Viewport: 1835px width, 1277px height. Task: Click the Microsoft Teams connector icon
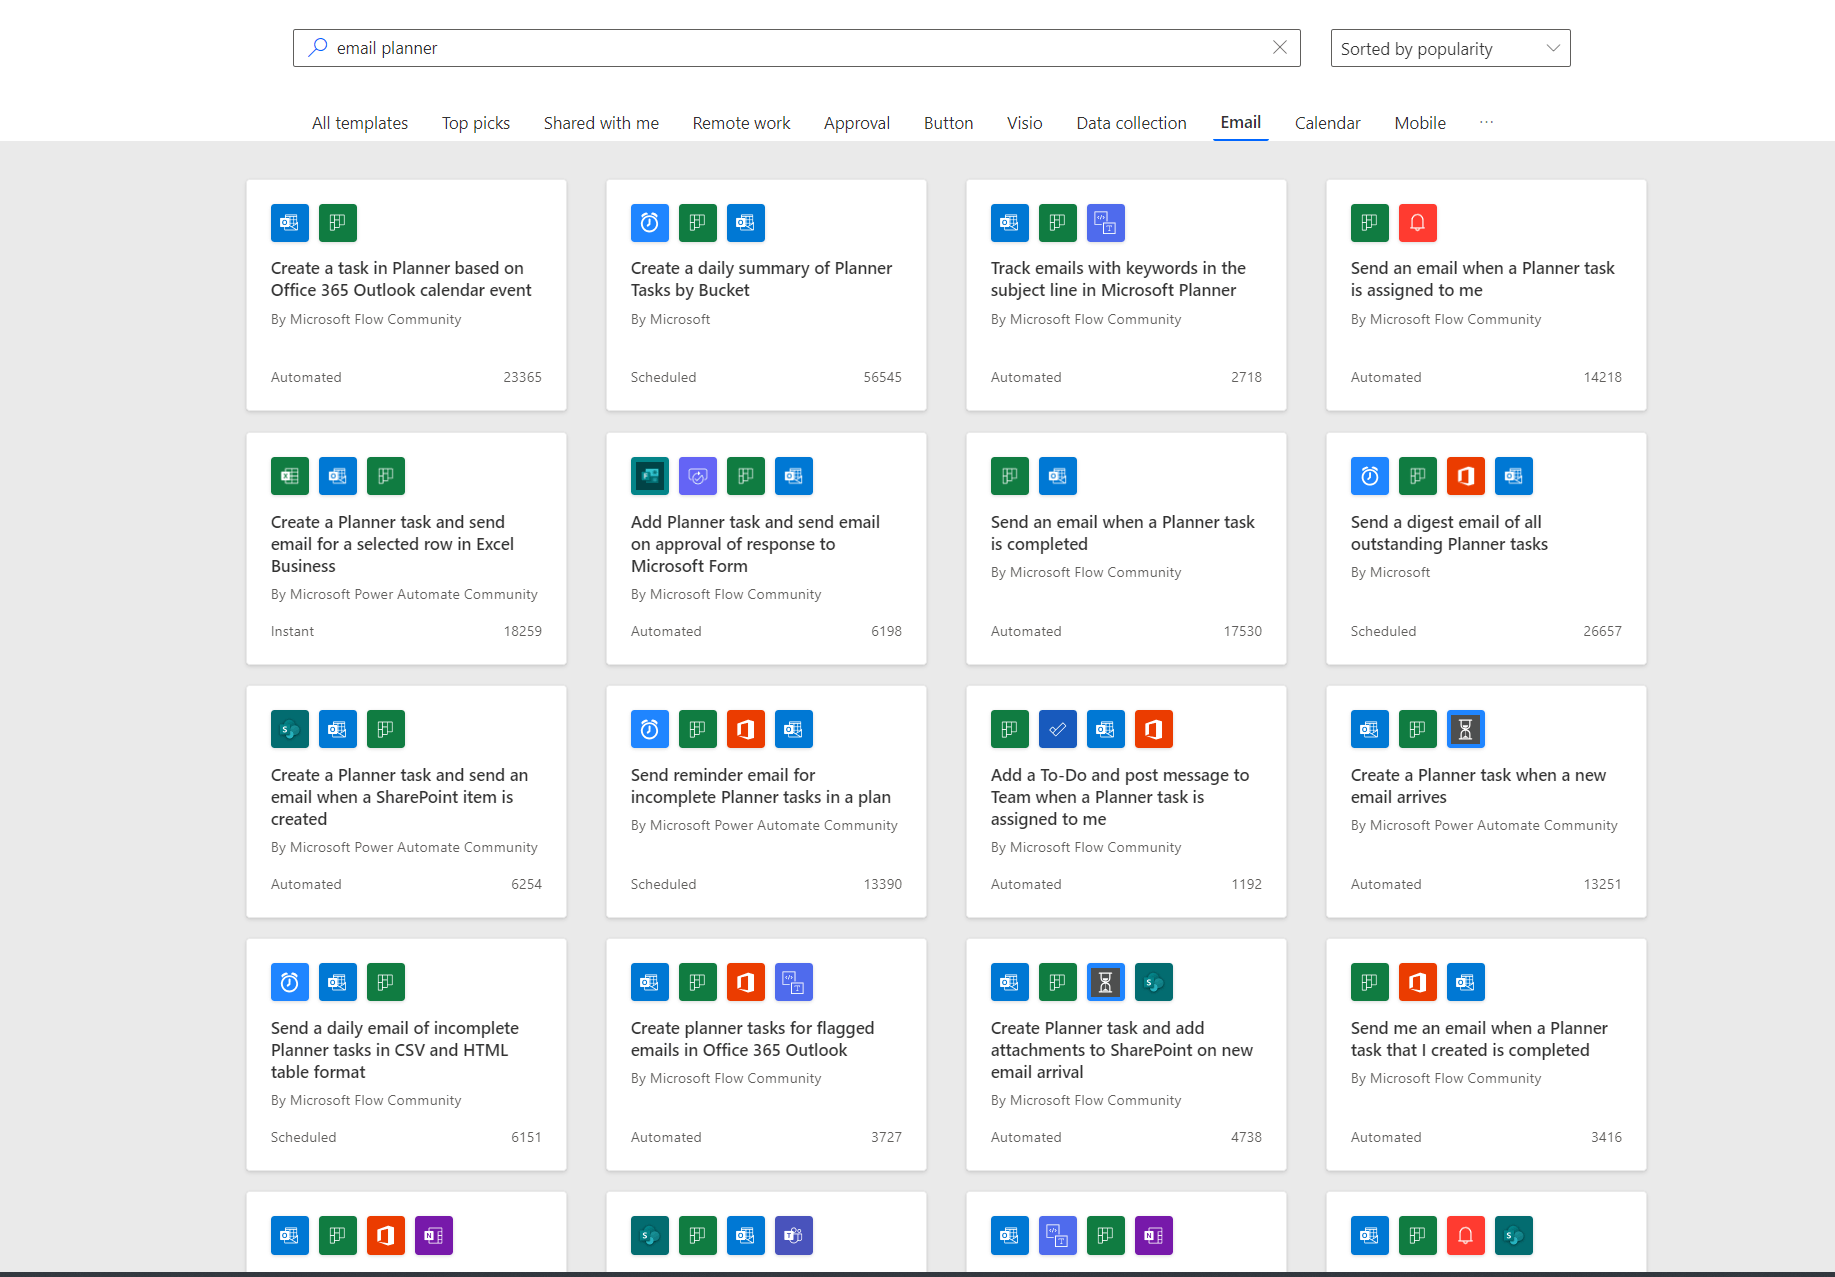pos(794,1235)
